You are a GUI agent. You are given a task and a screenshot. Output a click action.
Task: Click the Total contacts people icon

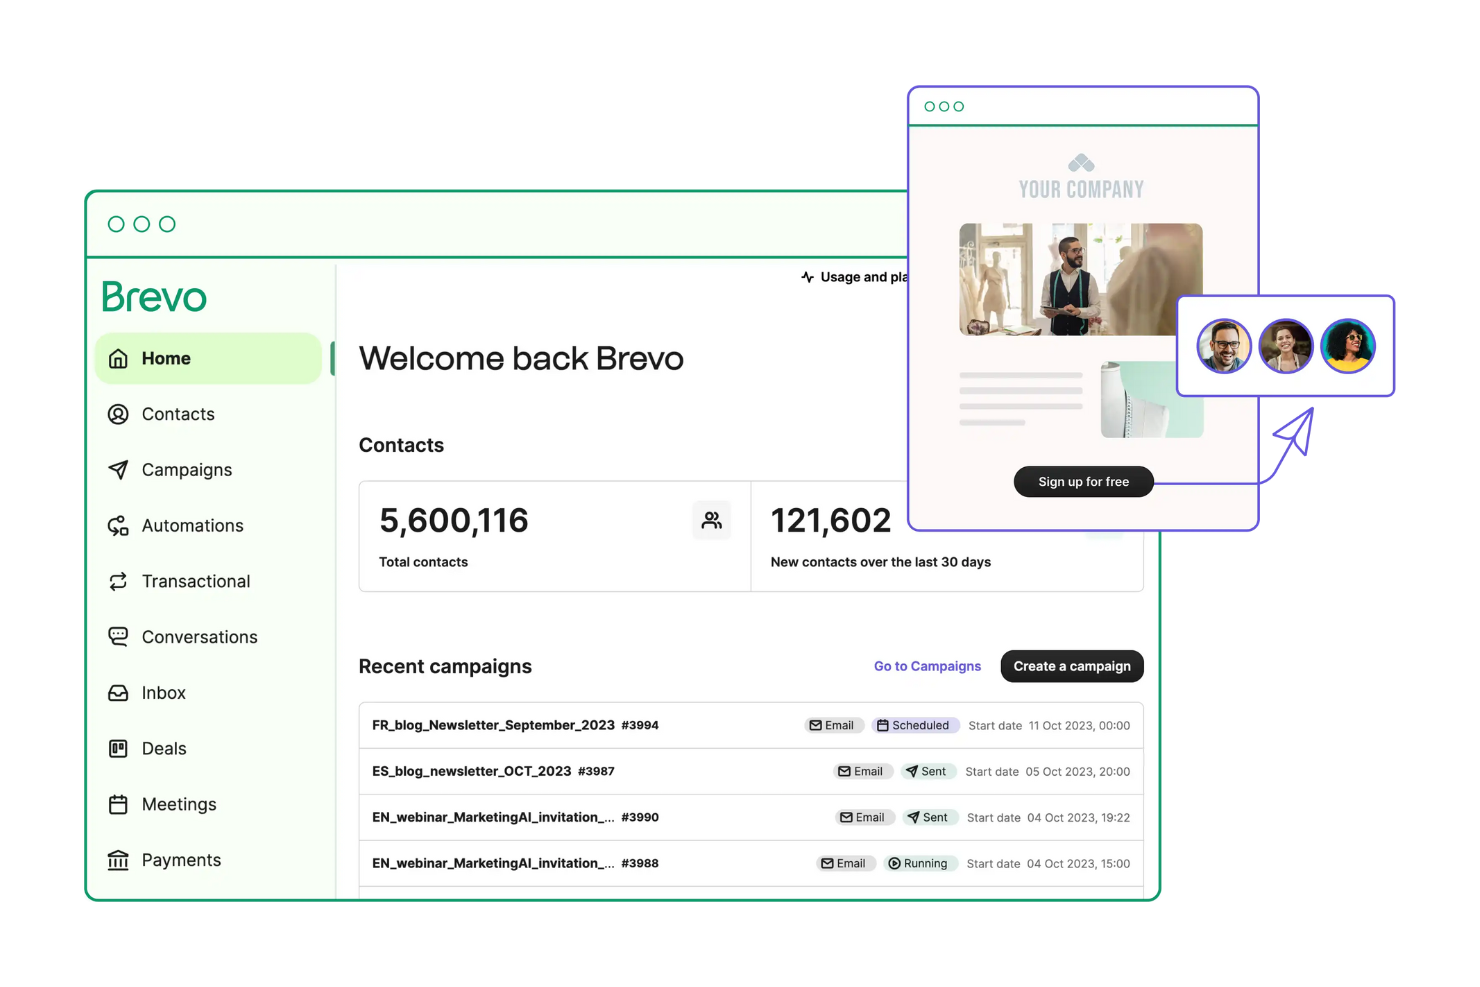coord(711,520)
